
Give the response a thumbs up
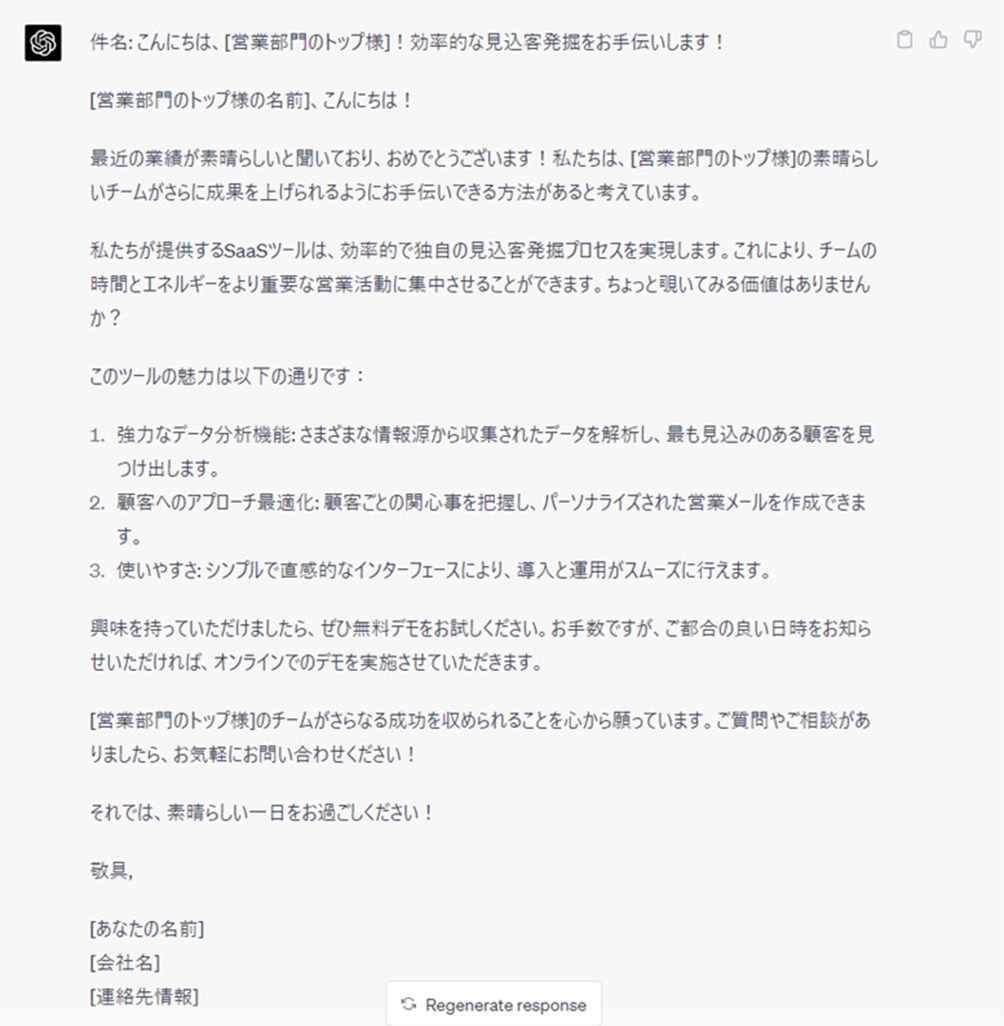[939, 40]
